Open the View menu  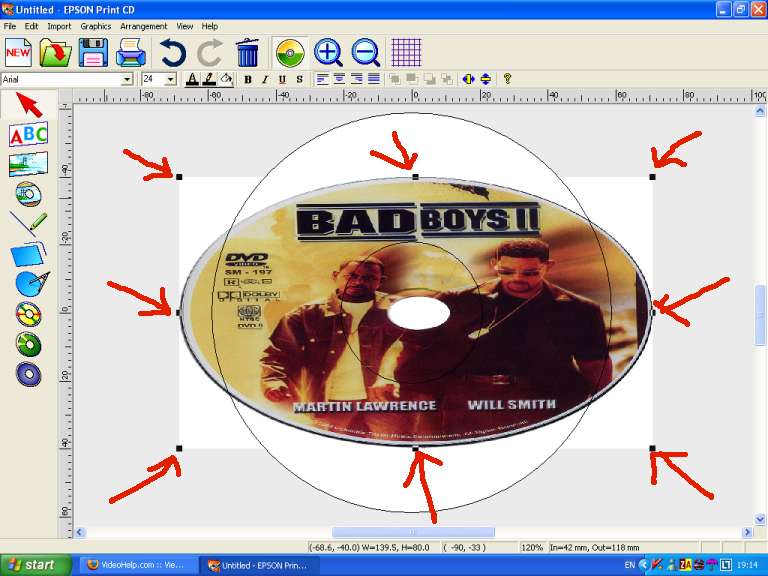[x=185, y=26]
